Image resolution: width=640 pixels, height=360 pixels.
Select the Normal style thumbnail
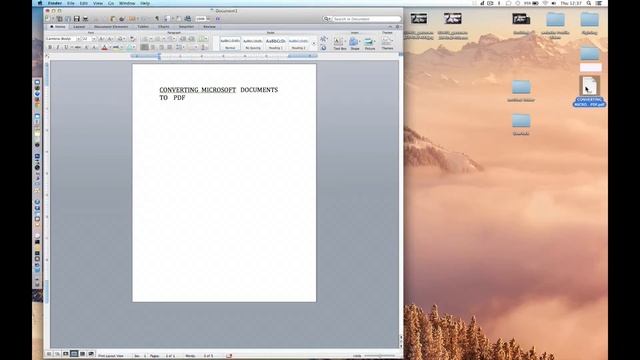230,43
